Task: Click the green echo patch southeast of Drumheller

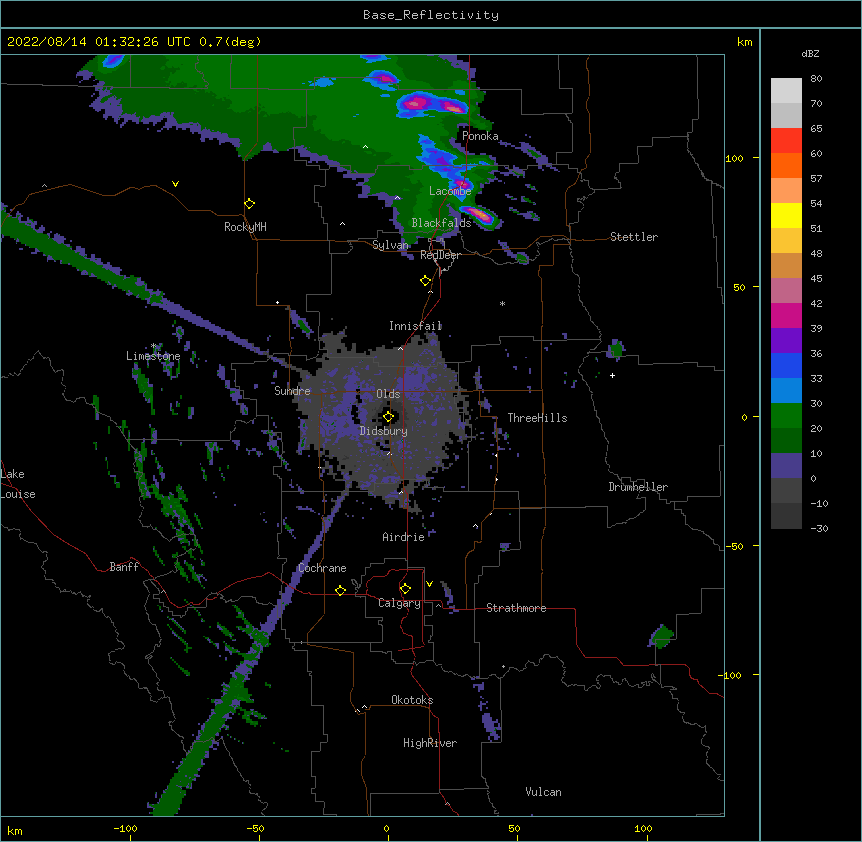Action: pos(662,636)
